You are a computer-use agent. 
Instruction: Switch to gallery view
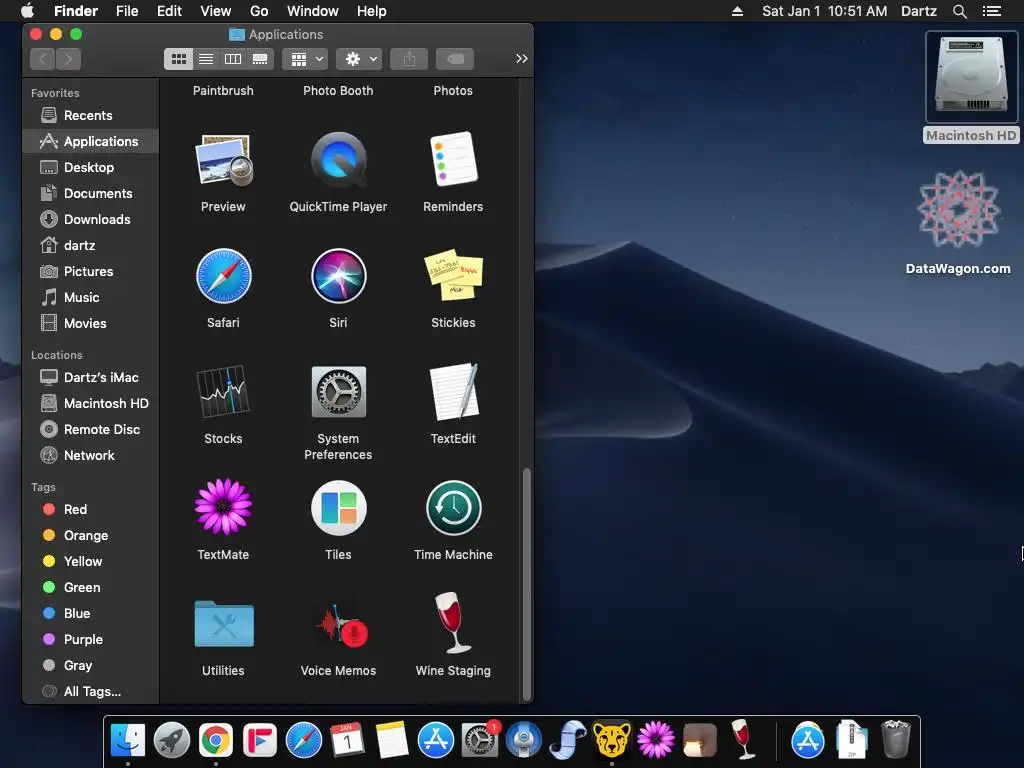[260, 59]
